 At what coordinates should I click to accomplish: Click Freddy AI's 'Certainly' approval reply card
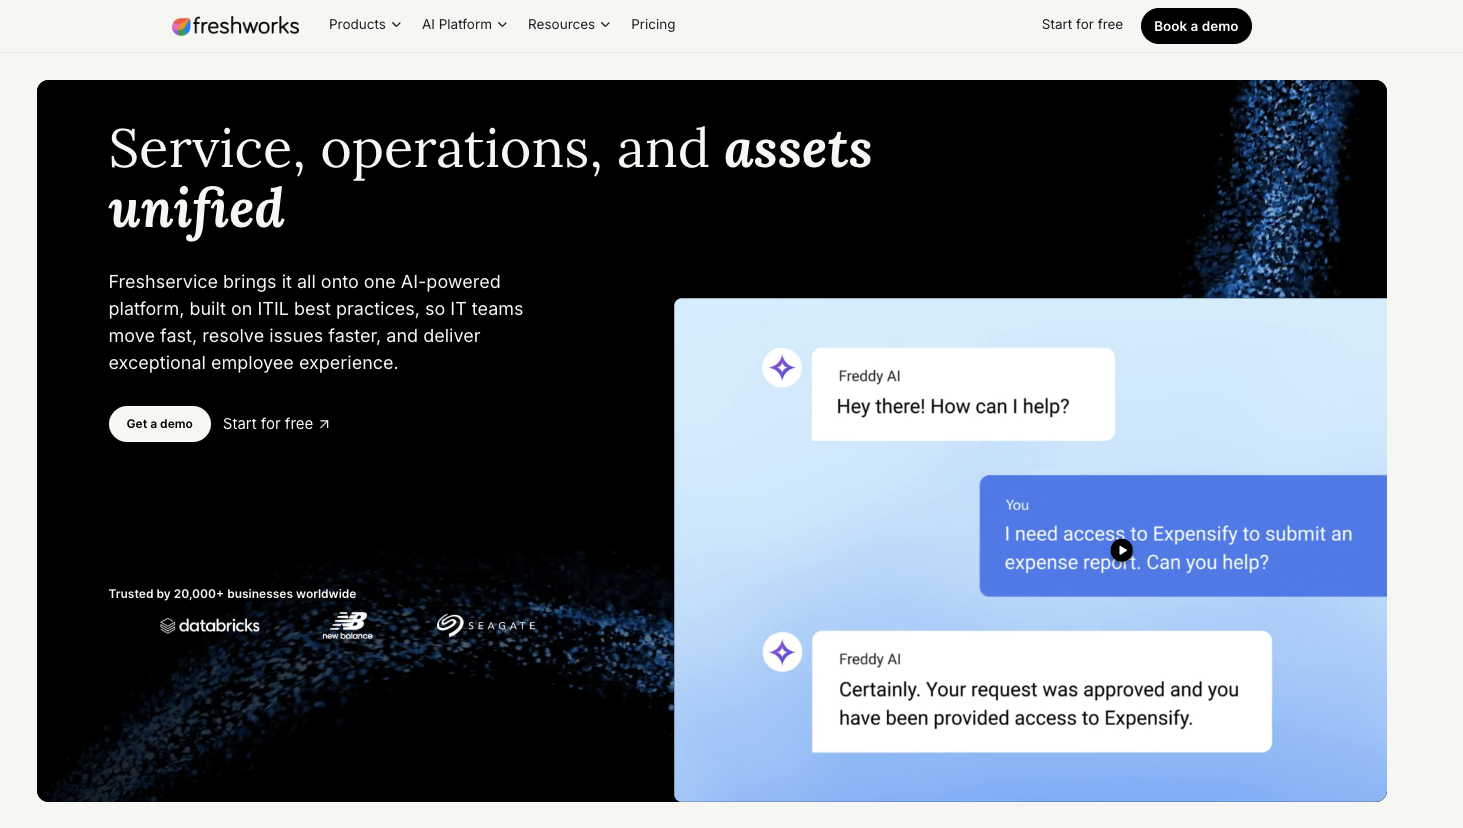(1042, 692)
